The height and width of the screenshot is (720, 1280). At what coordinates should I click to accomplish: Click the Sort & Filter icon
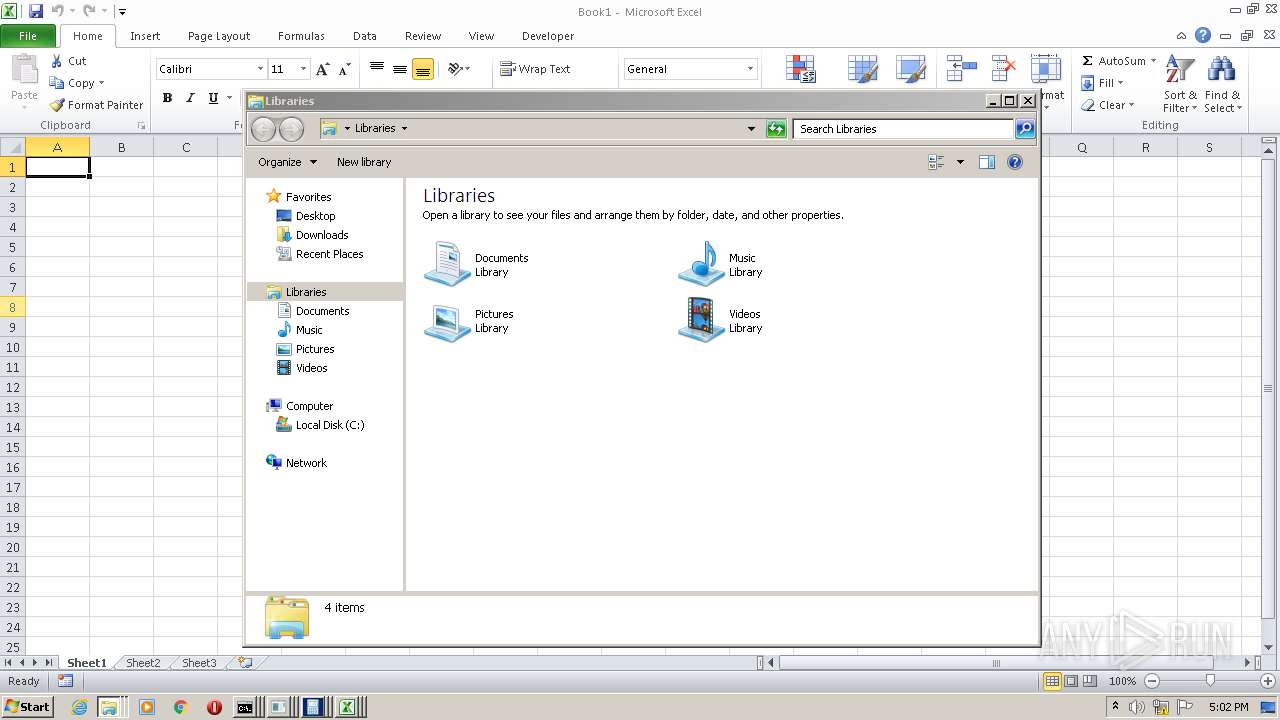(1180, 70)
